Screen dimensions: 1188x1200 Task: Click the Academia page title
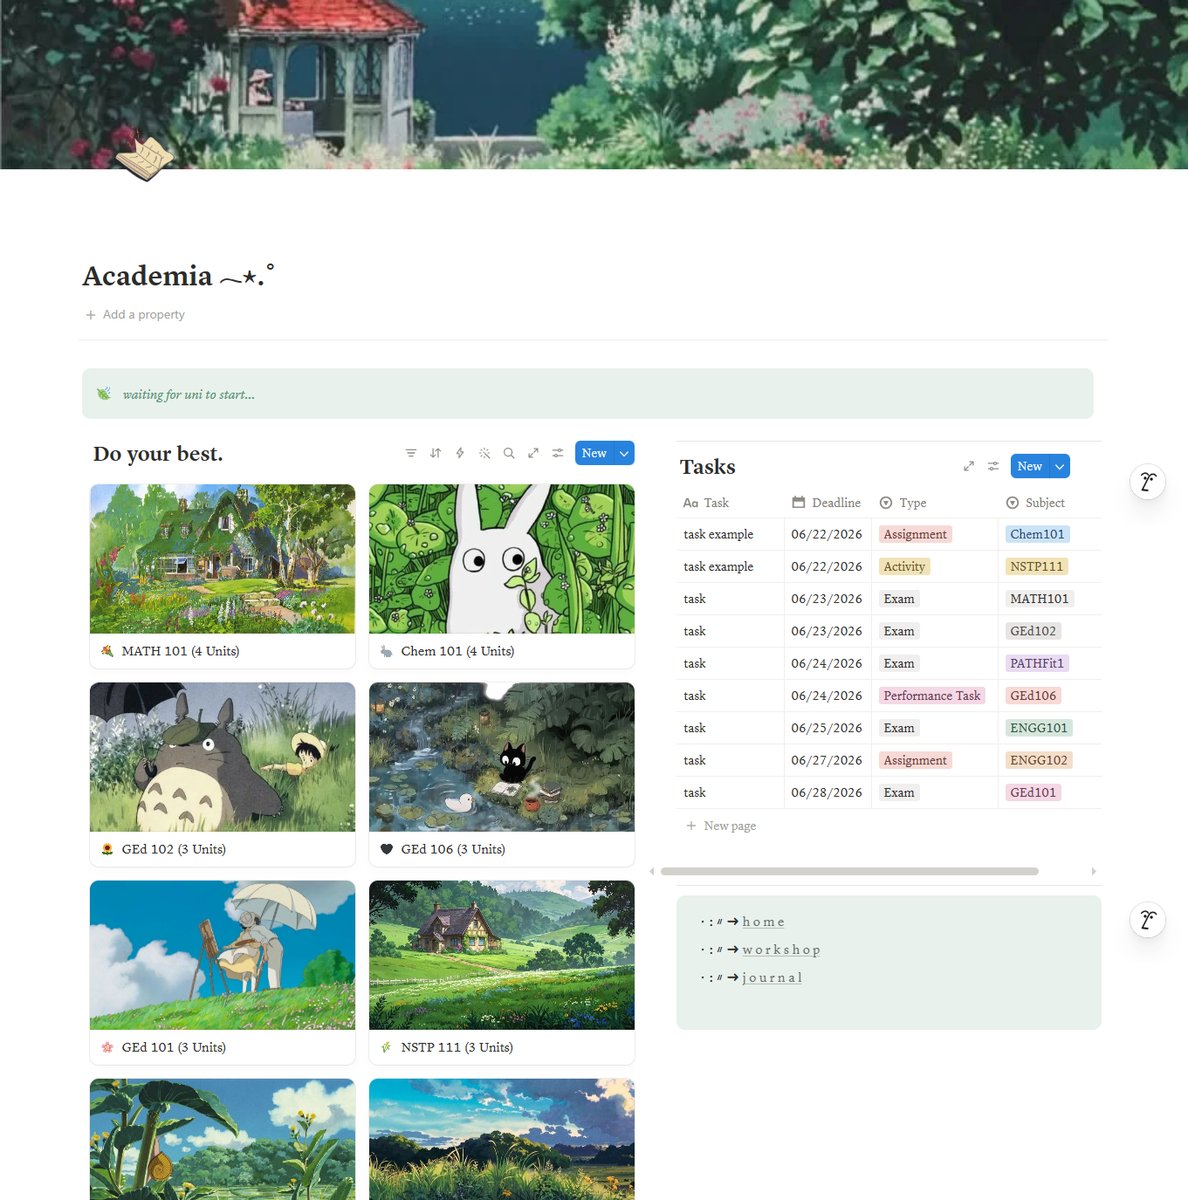tap(178, 276)
